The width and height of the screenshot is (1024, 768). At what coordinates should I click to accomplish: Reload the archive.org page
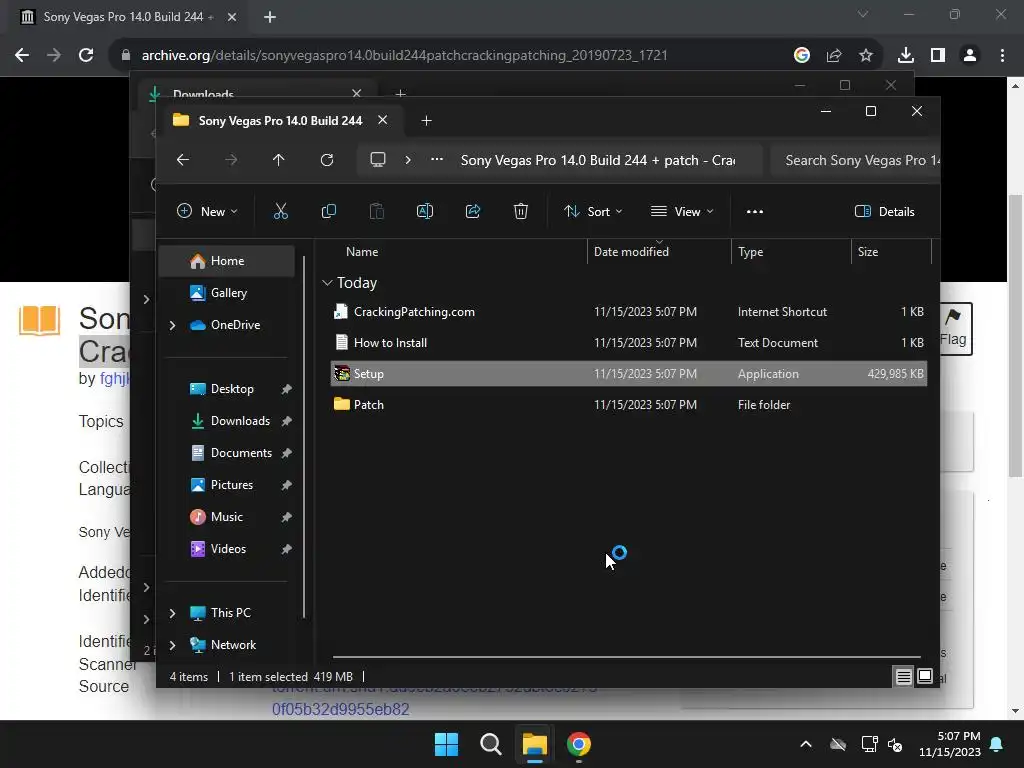pyautogui.click(x=86, y=56)
